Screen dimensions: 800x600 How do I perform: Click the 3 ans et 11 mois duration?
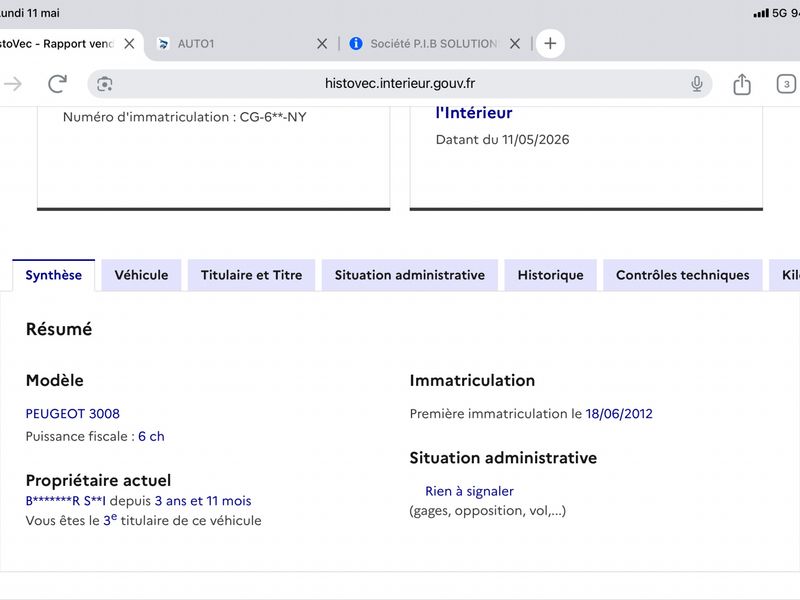203,501
